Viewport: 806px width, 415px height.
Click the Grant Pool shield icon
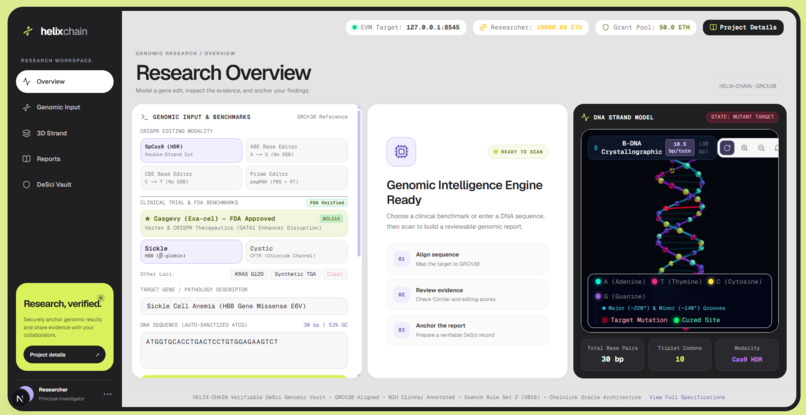[606, 28]
